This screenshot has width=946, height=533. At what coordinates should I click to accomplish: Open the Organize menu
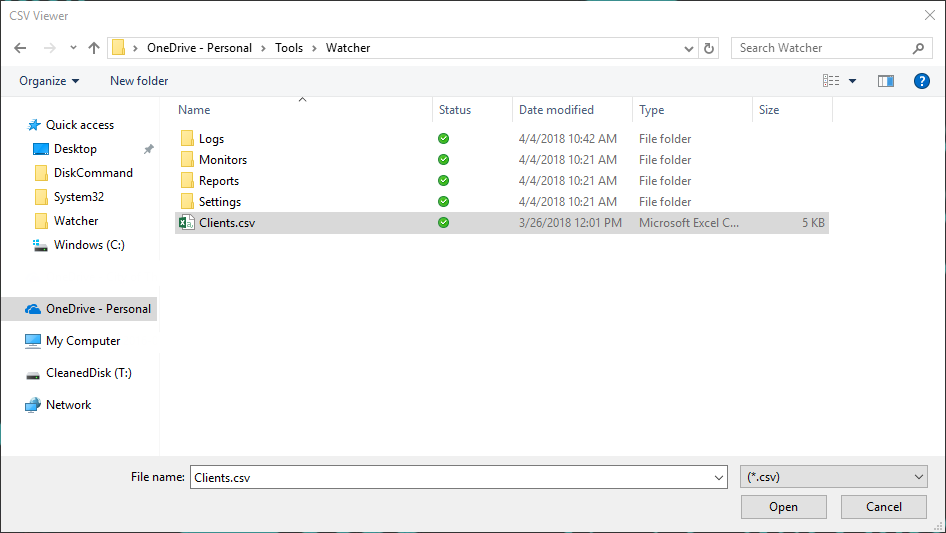coord(49,81)
